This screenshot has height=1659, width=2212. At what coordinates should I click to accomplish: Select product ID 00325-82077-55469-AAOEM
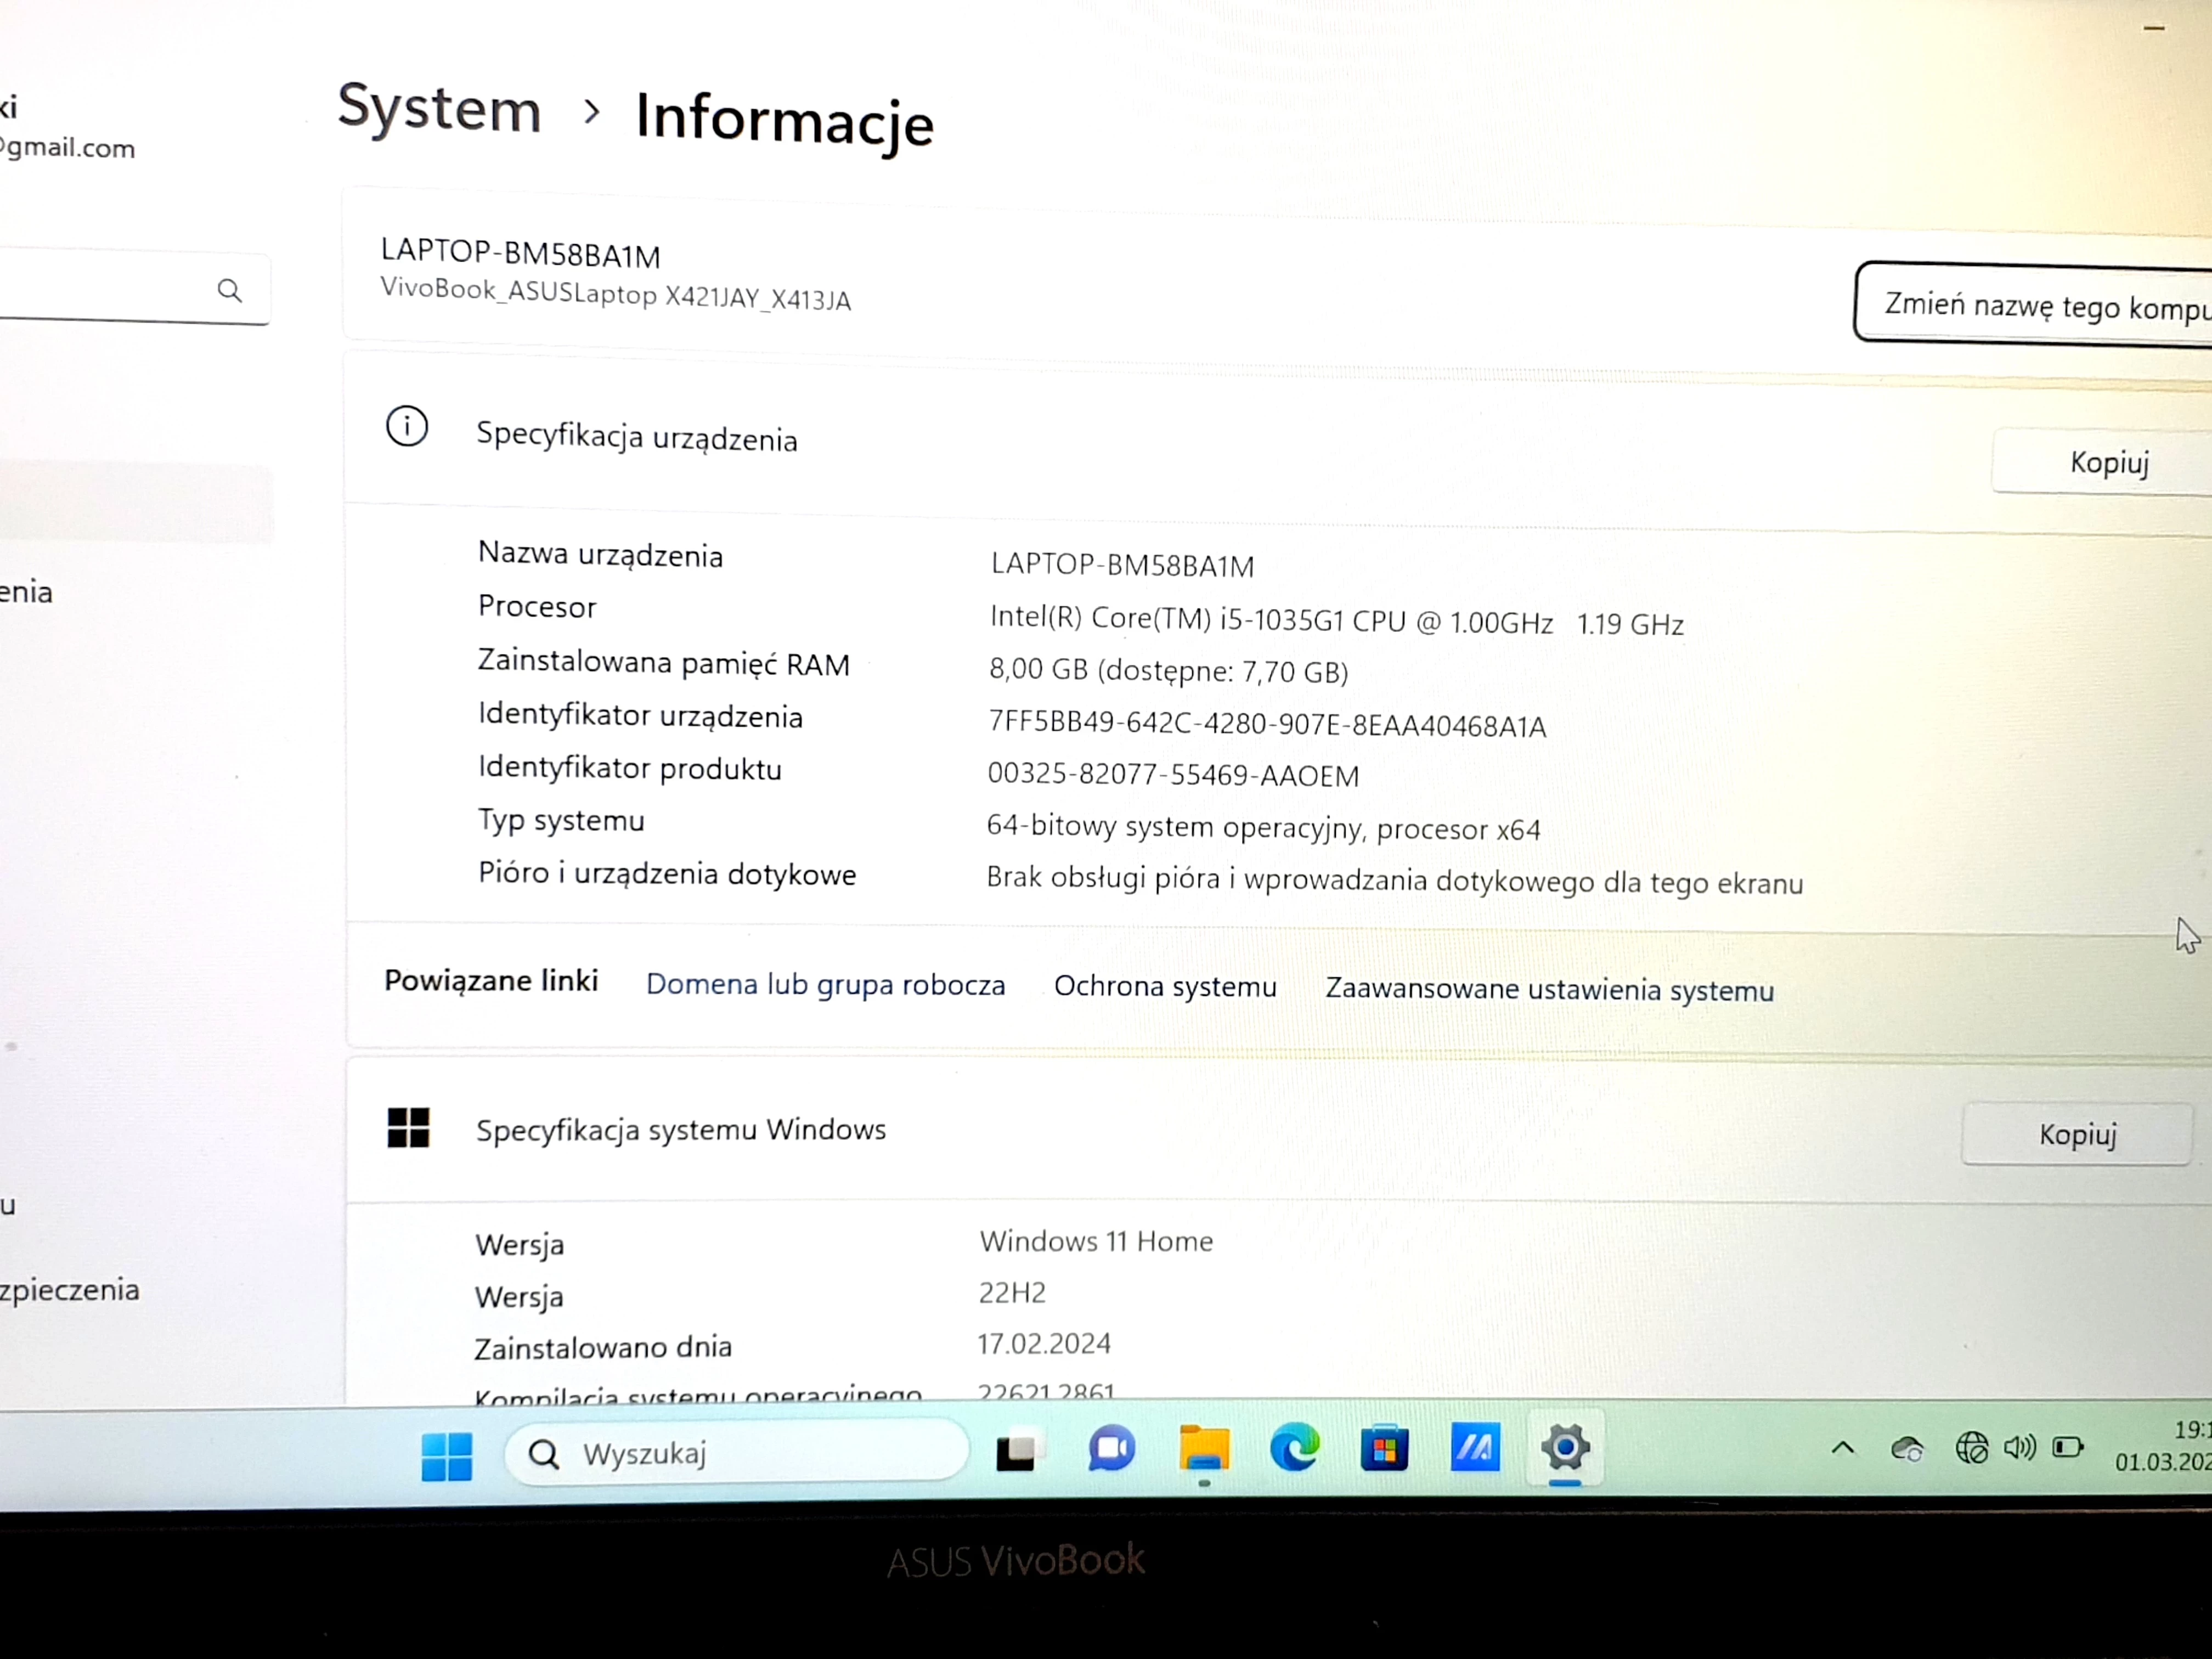pos(1173,775)
